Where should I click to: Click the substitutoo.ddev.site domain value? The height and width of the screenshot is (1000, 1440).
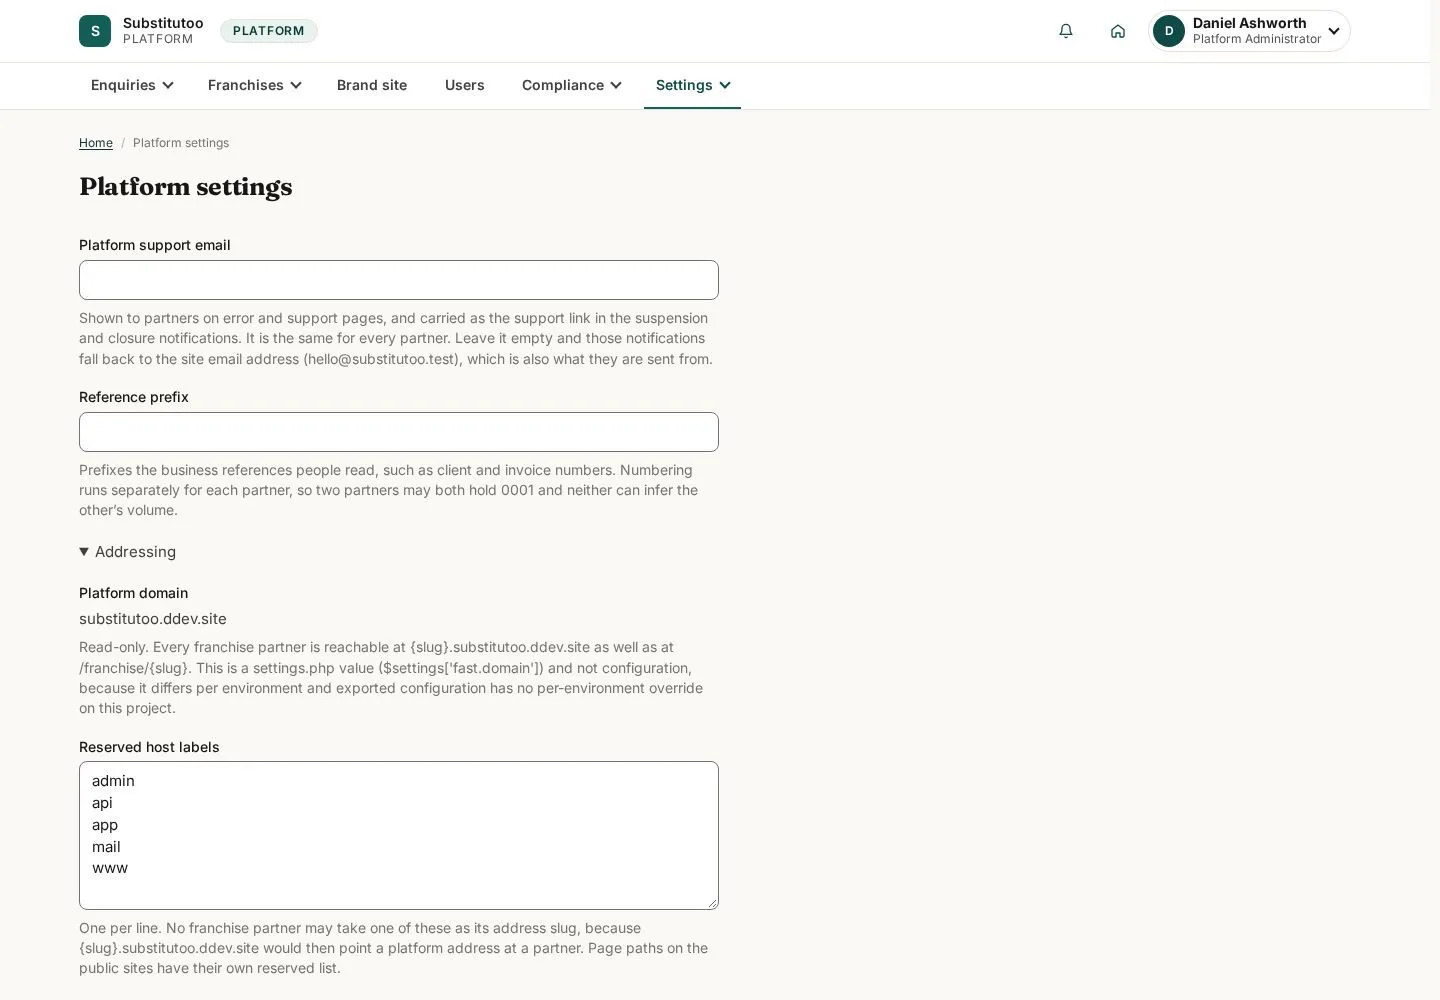pyautogui.click(x=153, y=619)
